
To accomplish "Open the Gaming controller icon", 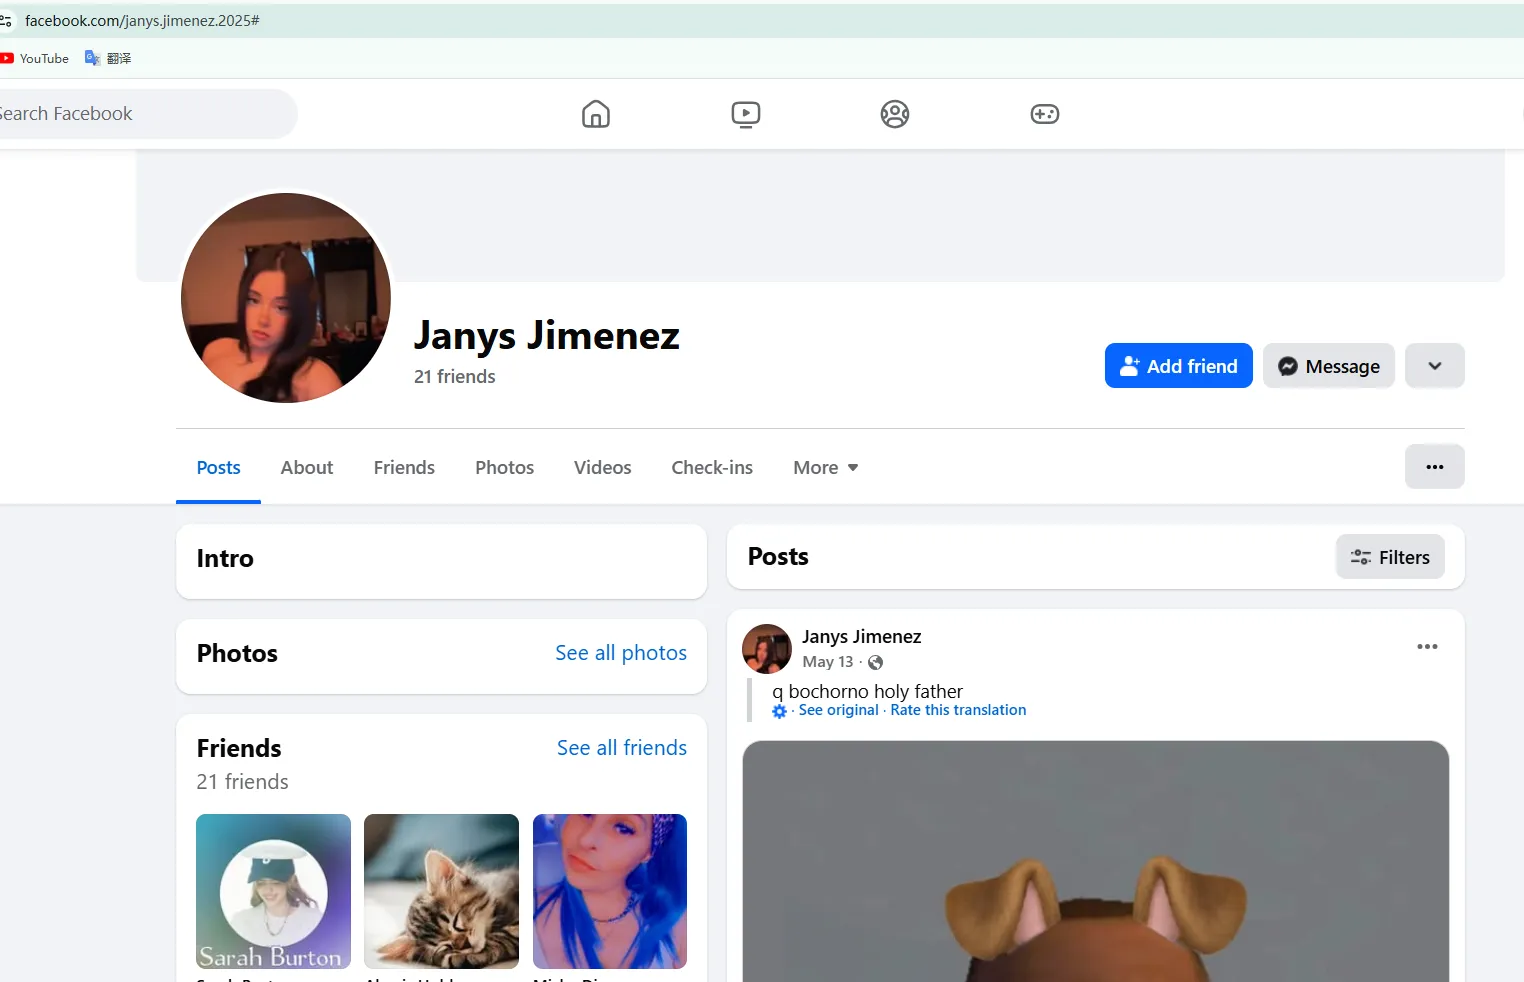I will coord(1045,114).
